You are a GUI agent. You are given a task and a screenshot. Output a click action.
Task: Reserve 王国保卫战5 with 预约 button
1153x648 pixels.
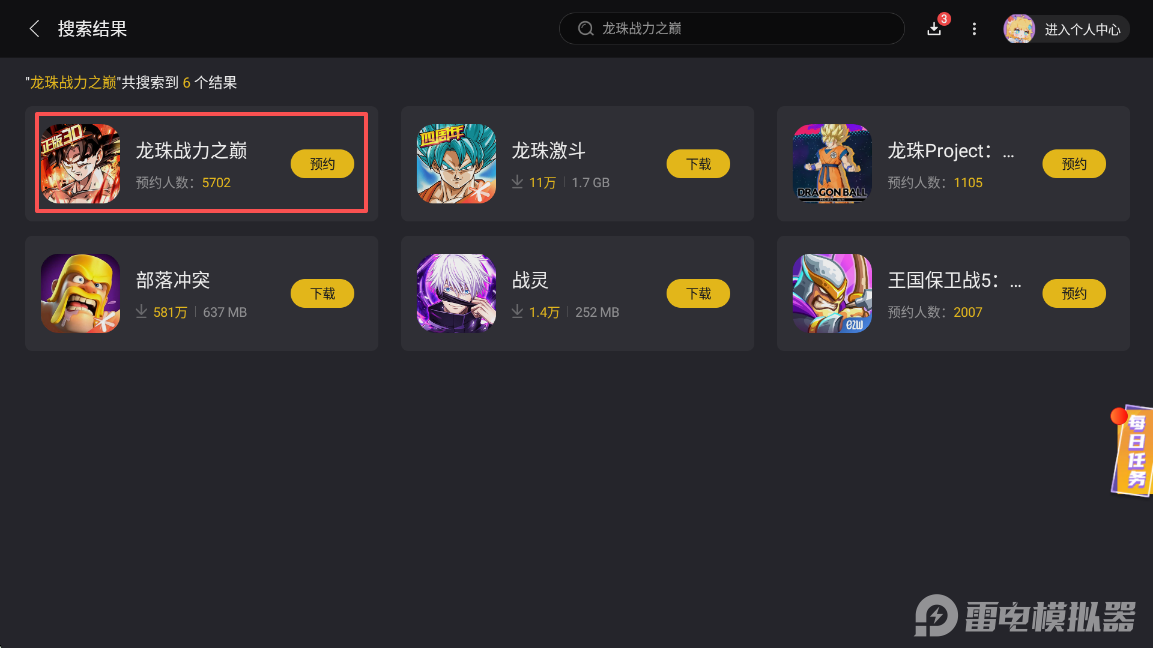click(1074, 293)
